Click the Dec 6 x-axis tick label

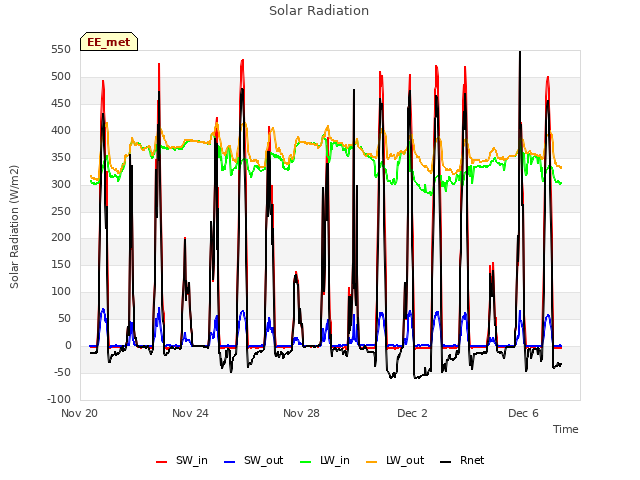[x=523, y=413]
